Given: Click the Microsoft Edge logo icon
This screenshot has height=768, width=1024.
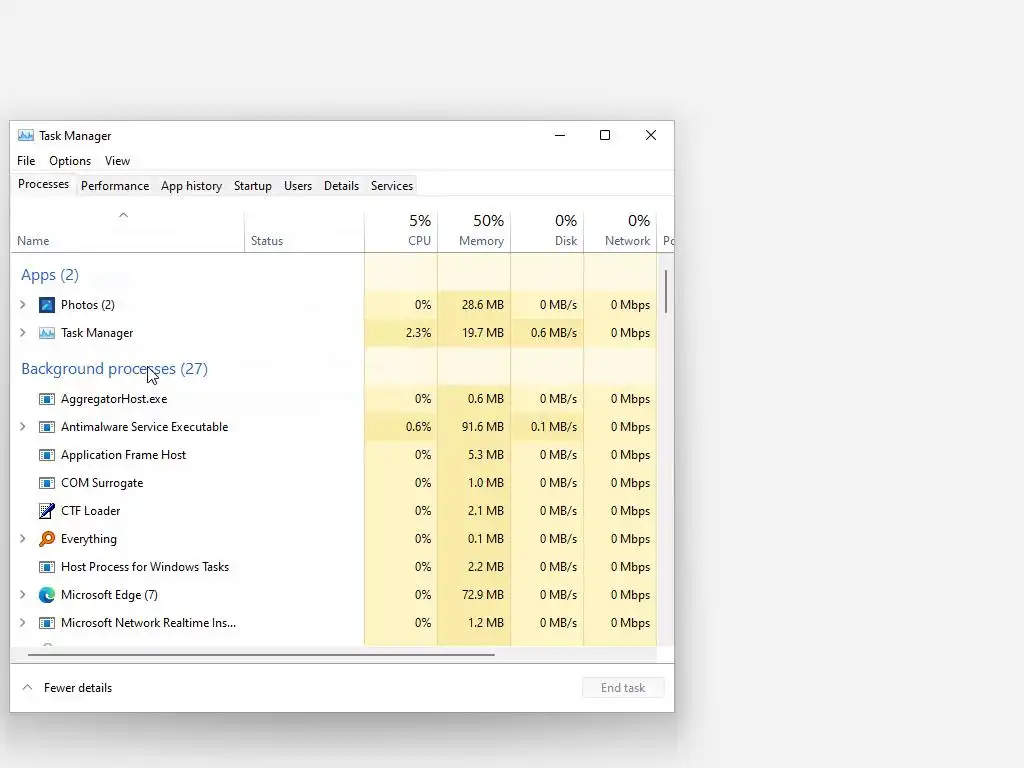Looking at the screenshot, I should pyautogui.click(x=46, y=595).
